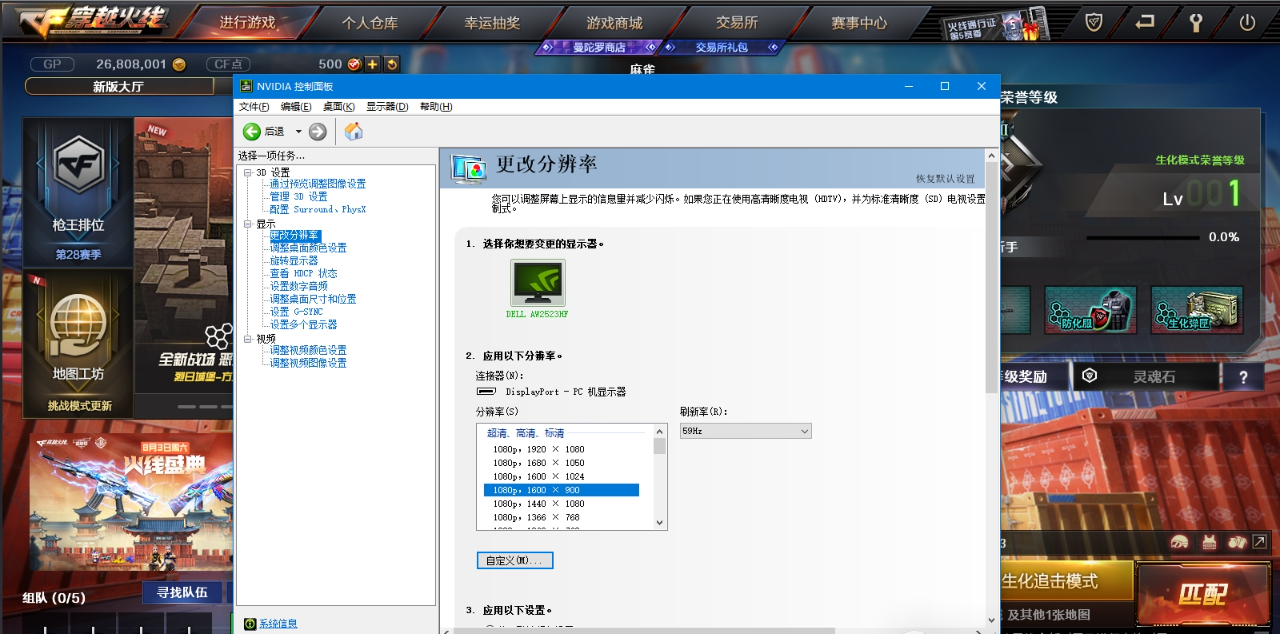Click the 交易所礼包 sub-tab
Image resolution: width=1280 pixels, height=634 pixels.
(x=722, y=47)
